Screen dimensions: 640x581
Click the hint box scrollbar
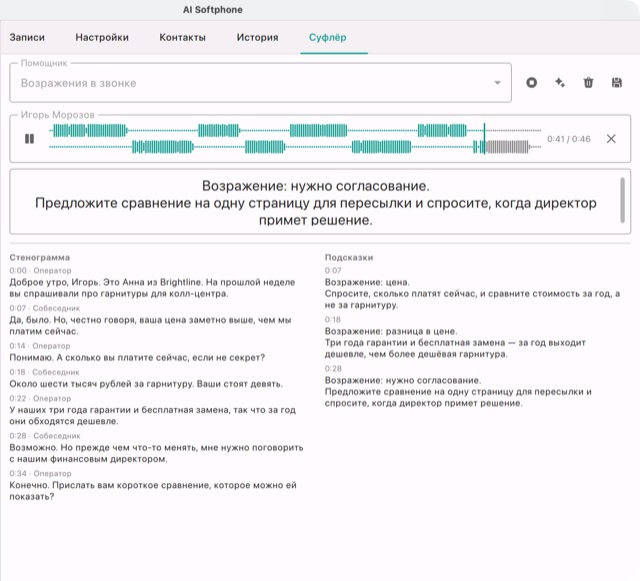(x=622, y=200)
